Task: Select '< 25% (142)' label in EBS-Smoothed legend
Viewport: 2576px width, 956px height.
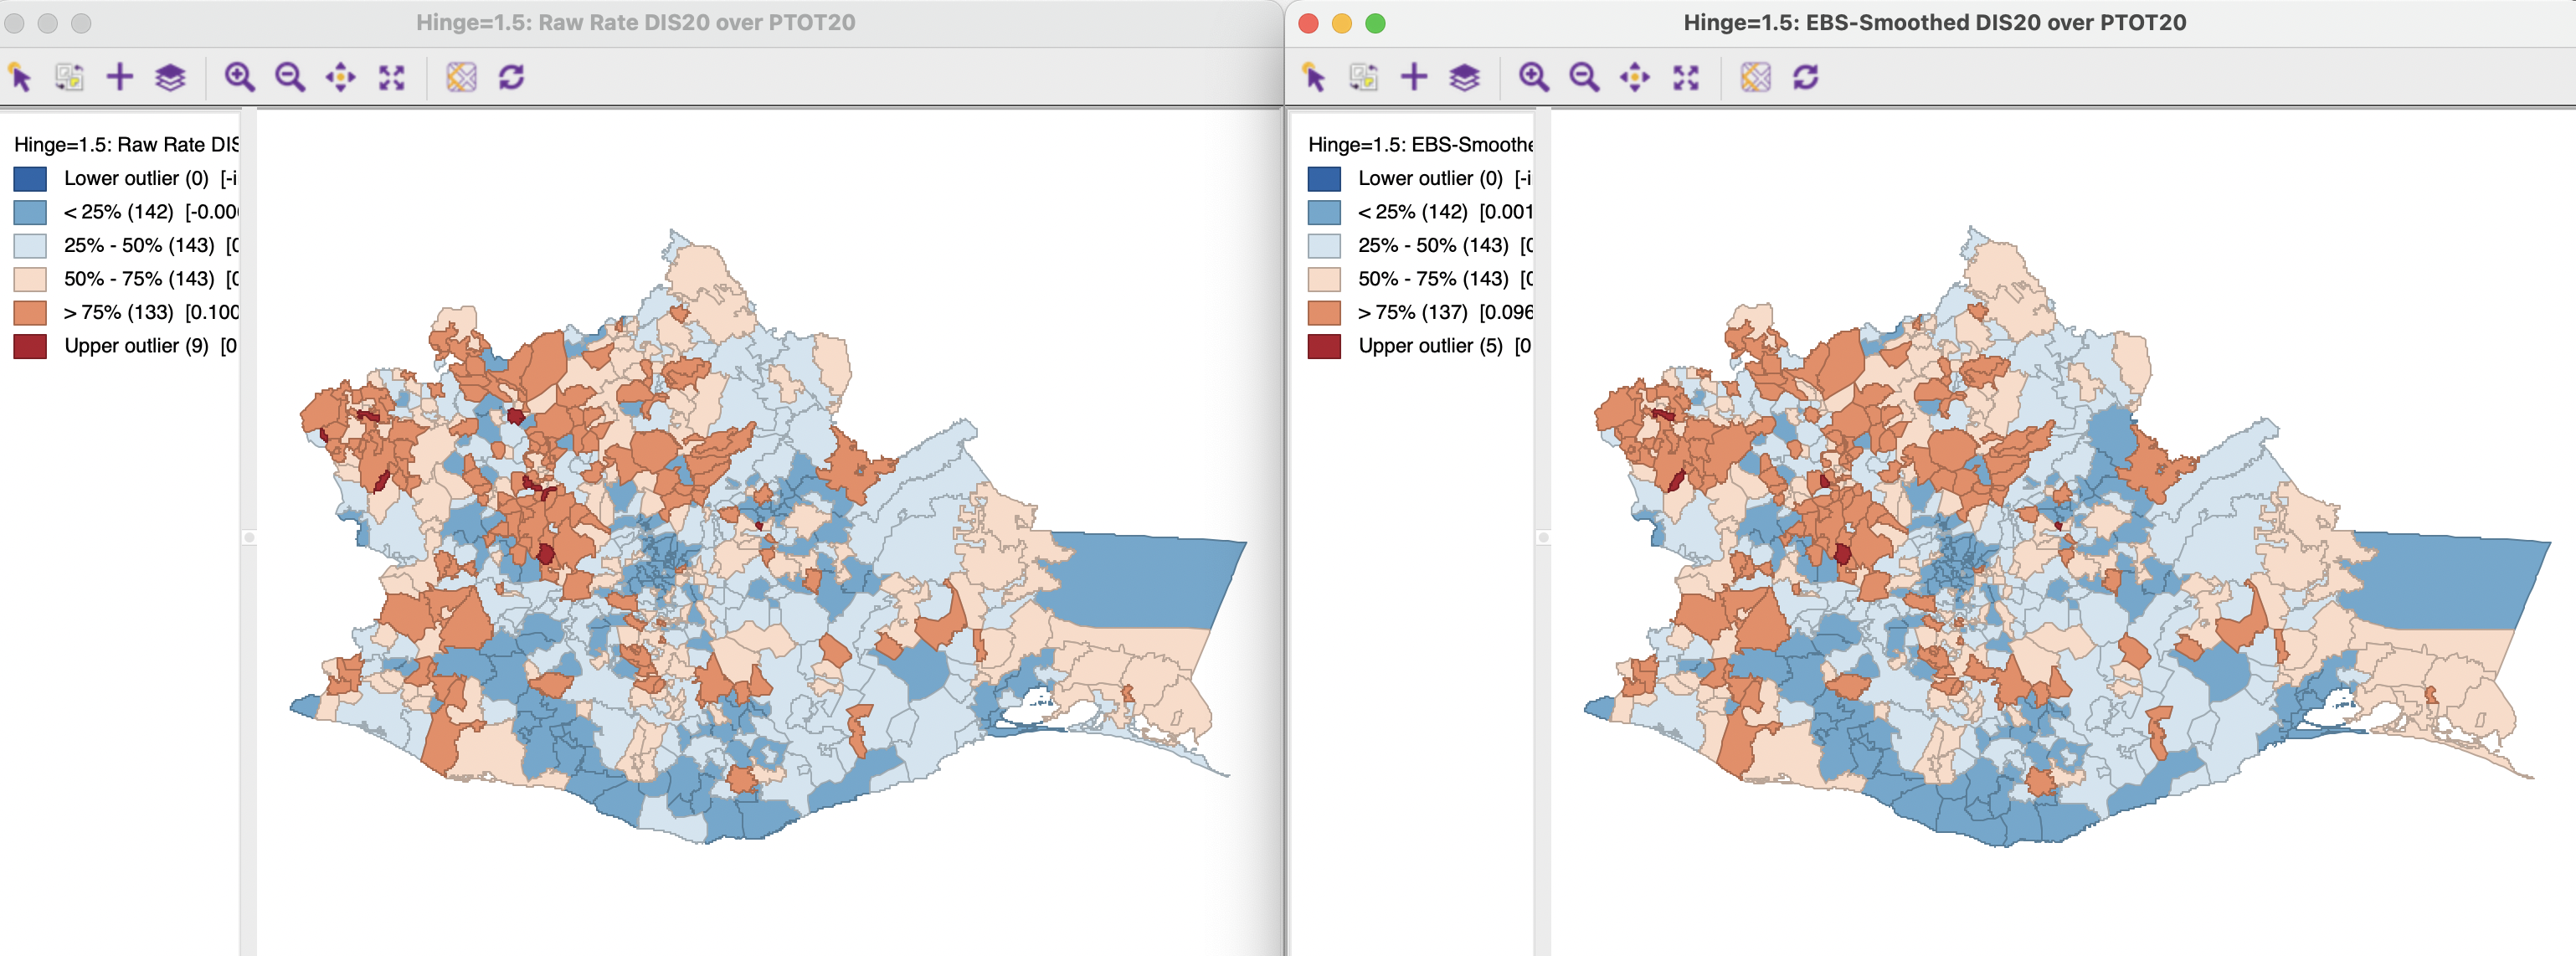Action: pos(1412,212)
